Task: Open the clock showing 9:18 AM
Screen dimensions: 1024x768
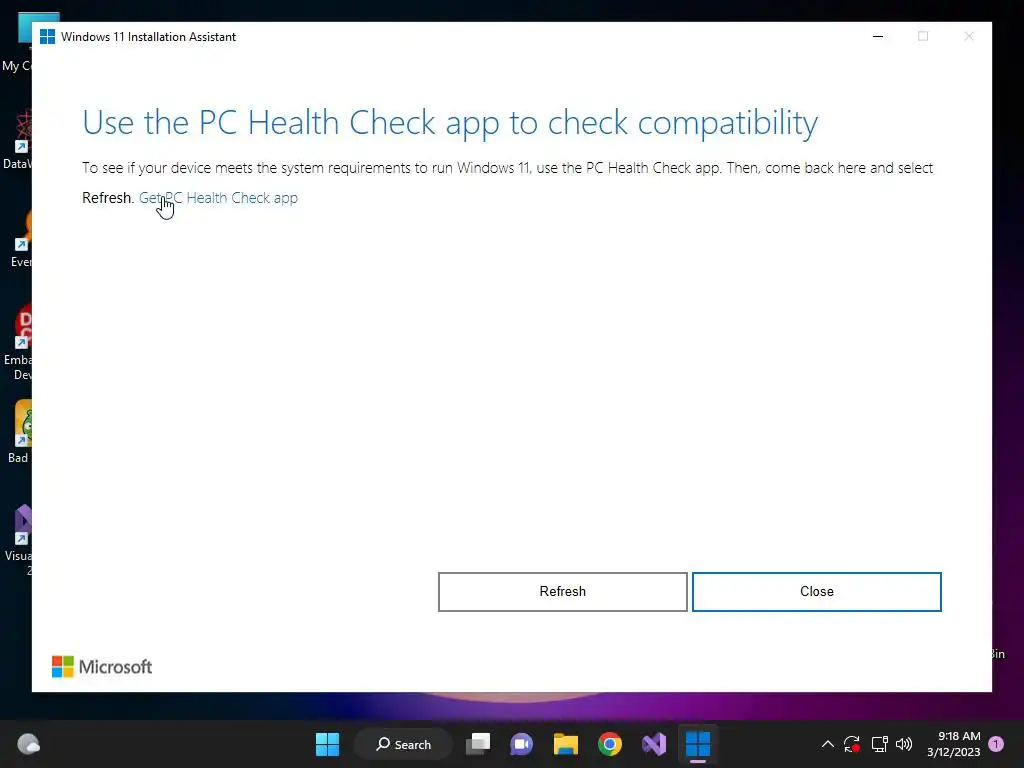Action: click(x=953, y=744)
